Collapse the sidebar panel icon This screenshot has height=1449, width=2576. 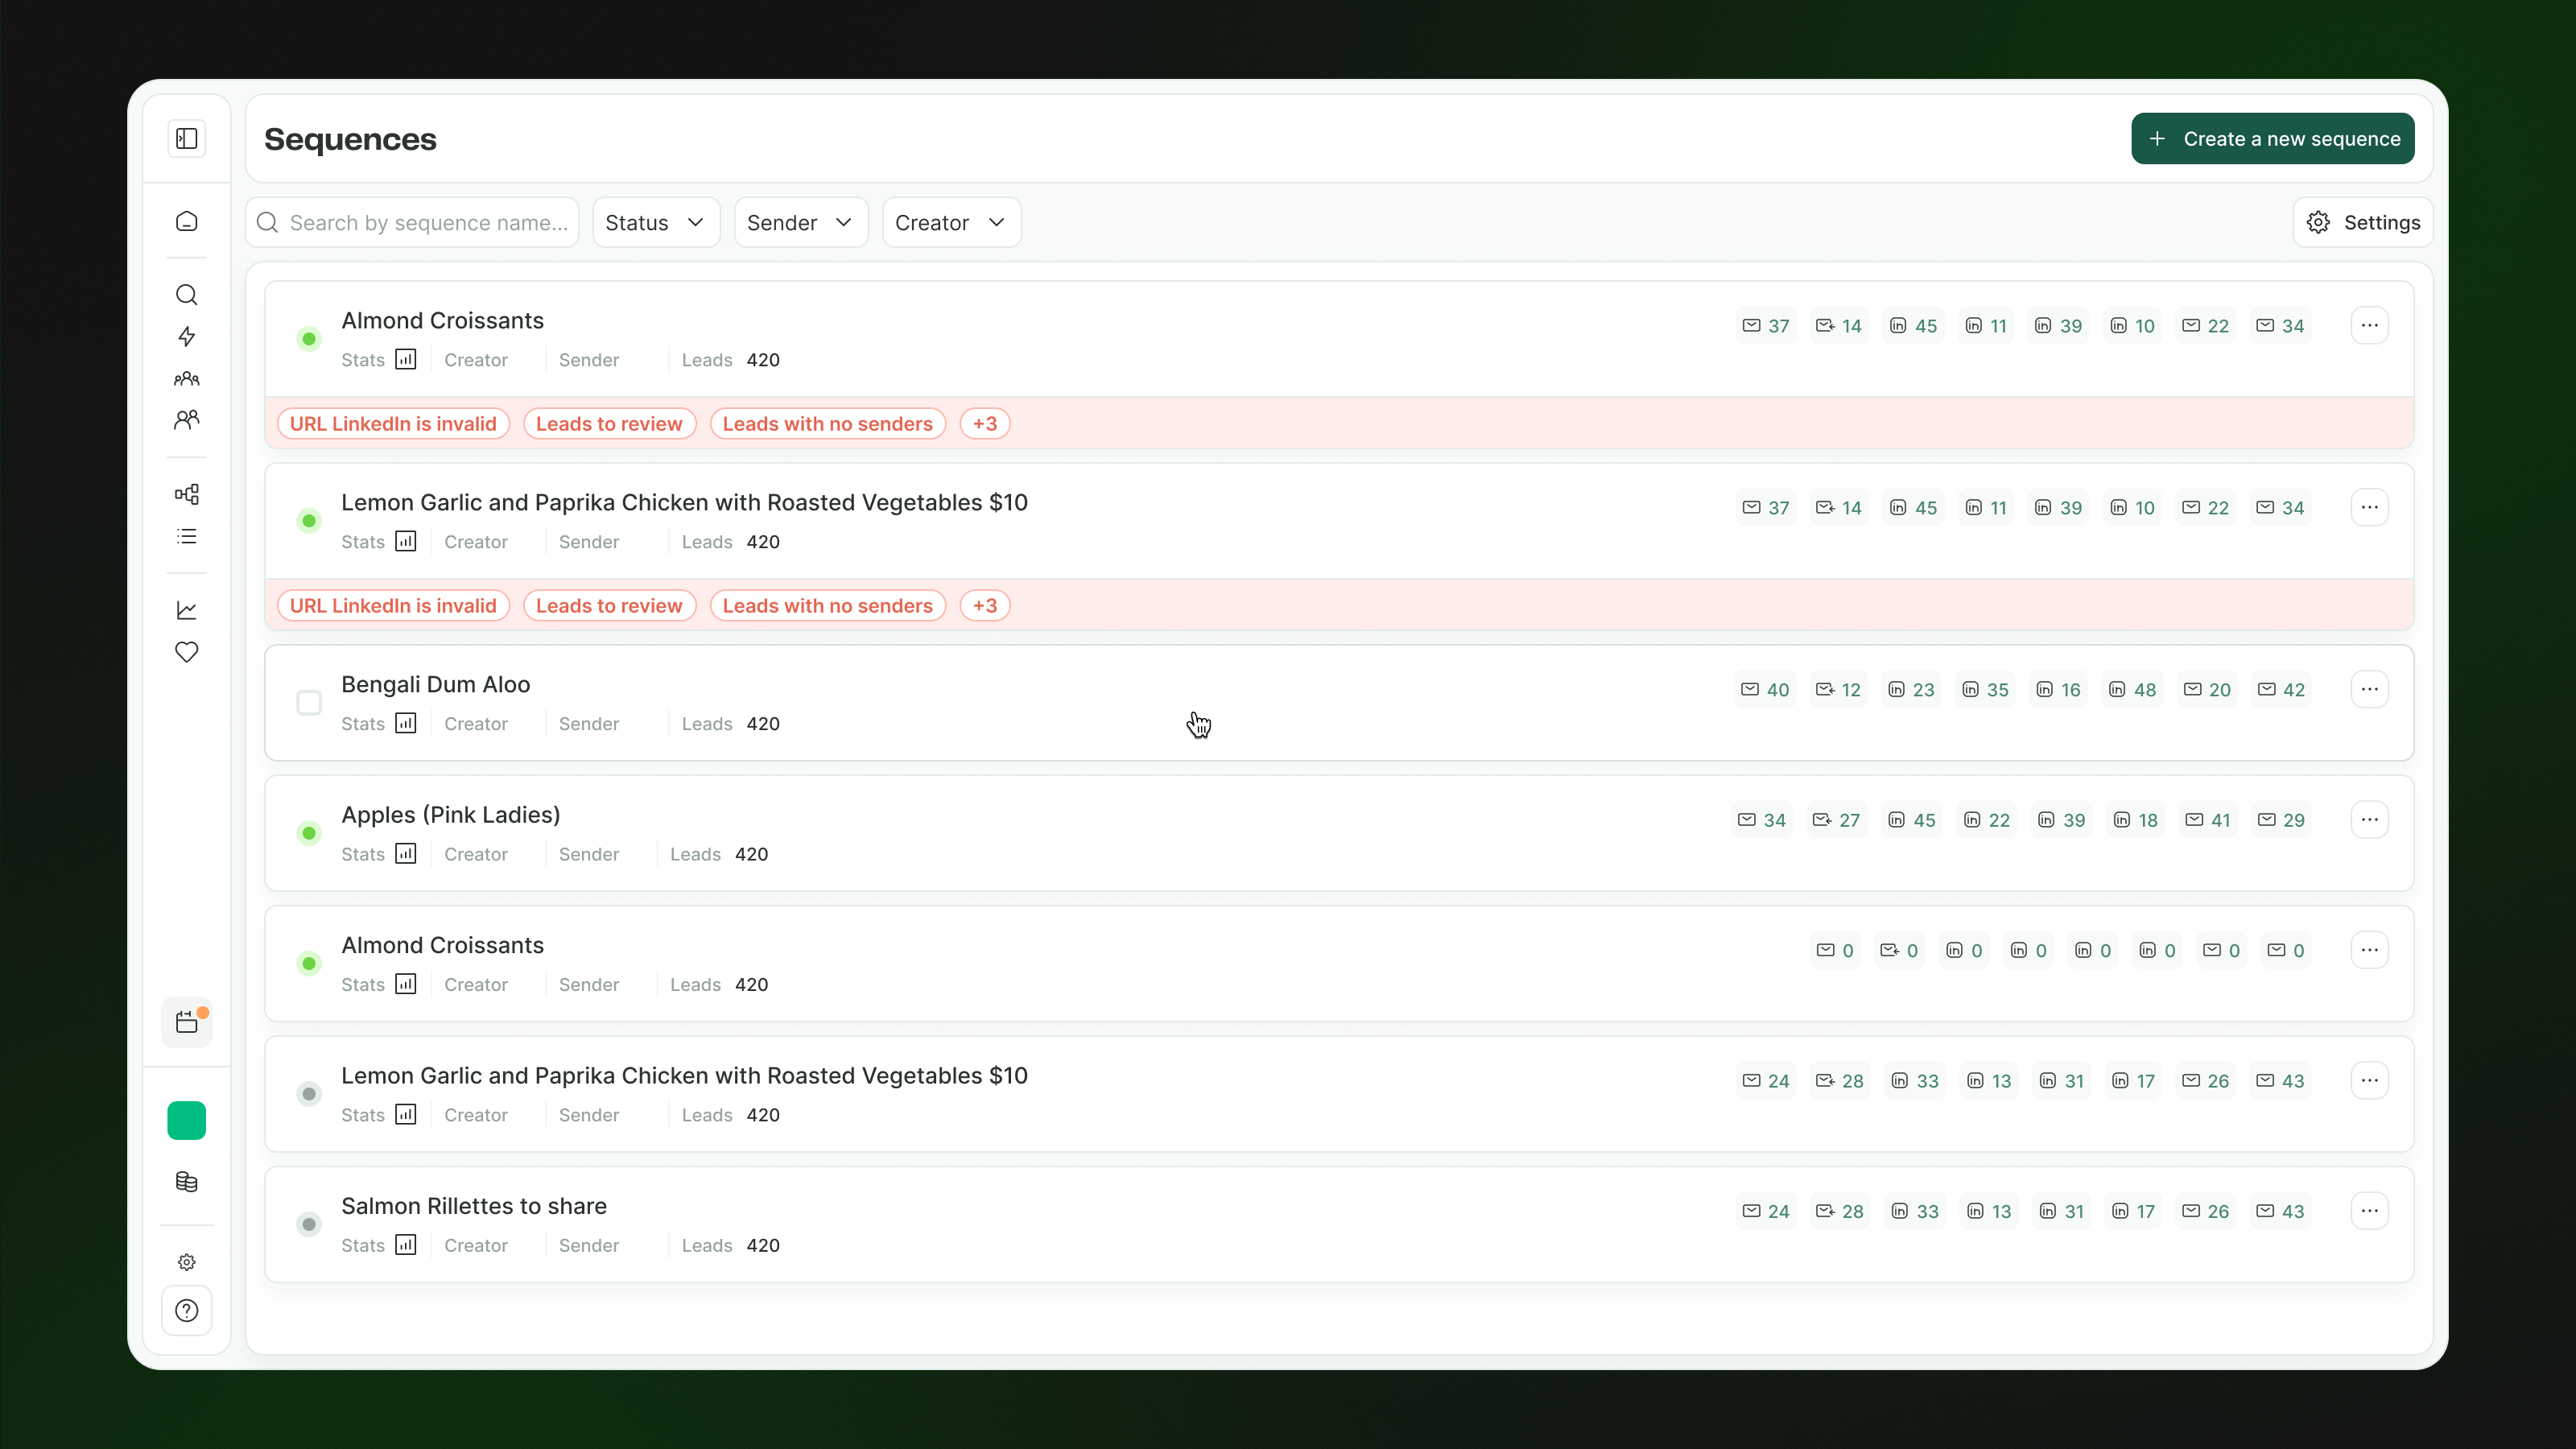(x=187, y=138)
